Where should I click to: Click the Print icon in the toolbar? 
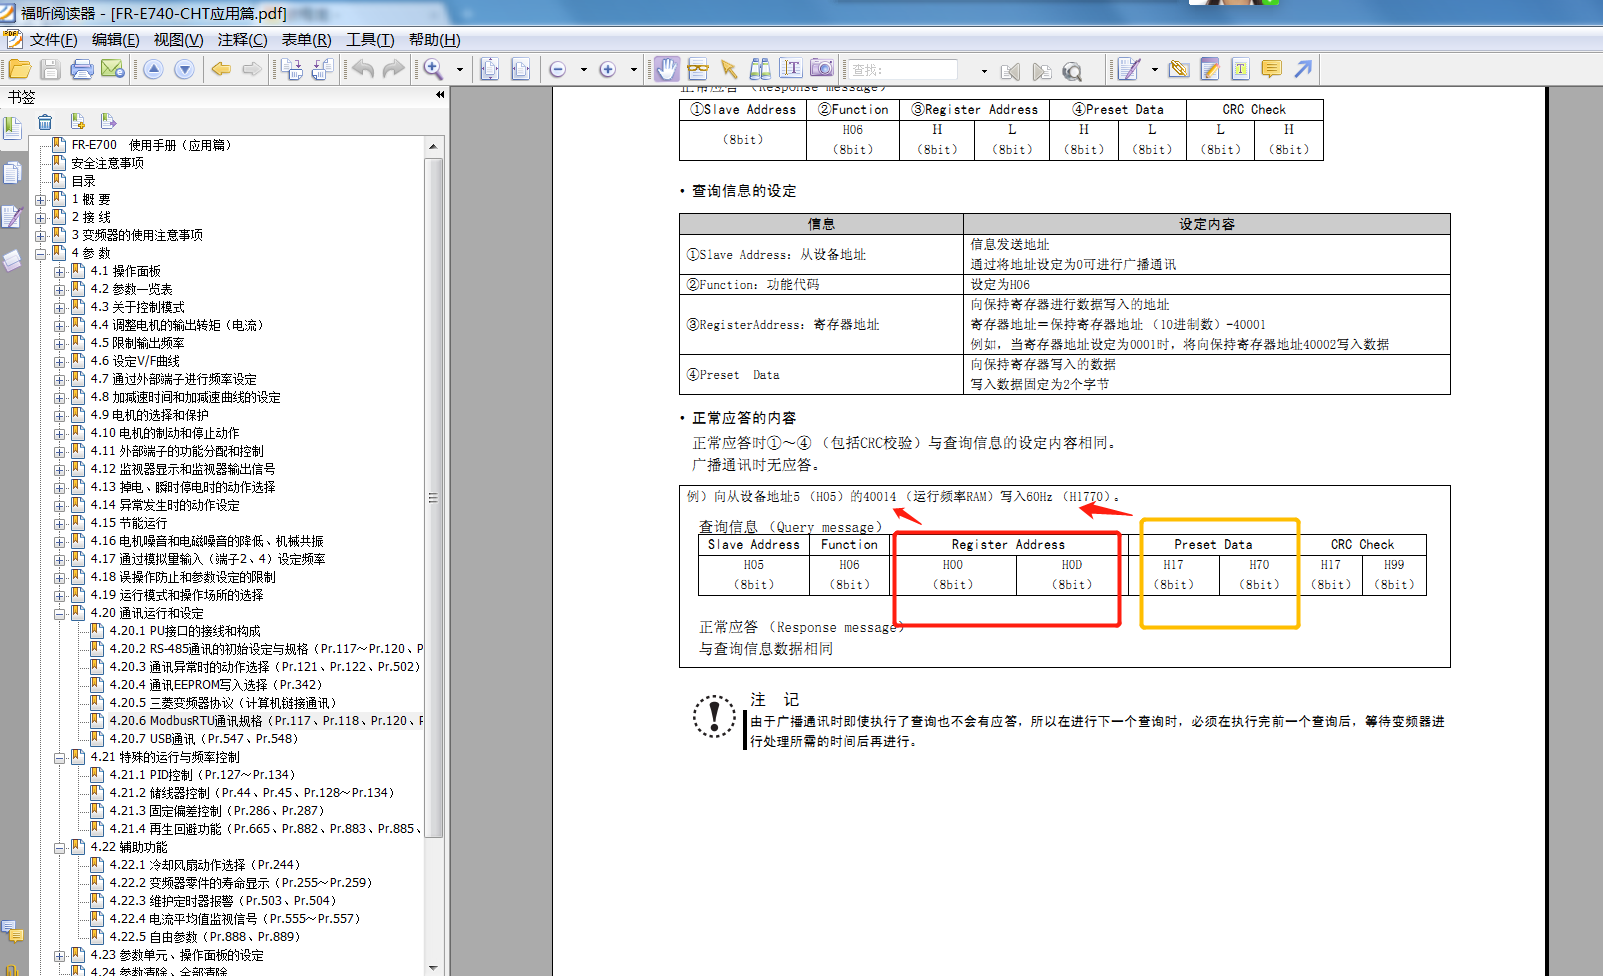82,69
